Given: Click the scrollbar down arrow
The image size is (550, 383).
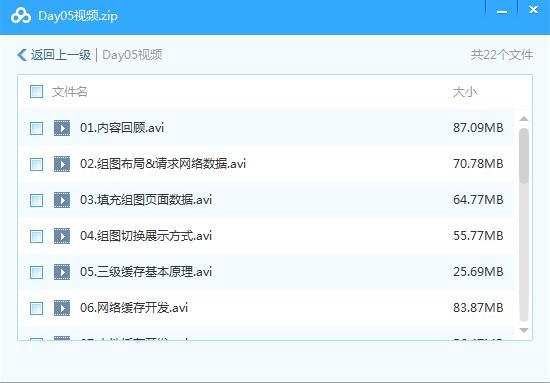Looking at the screenshot, I should [x=524, y=330].
